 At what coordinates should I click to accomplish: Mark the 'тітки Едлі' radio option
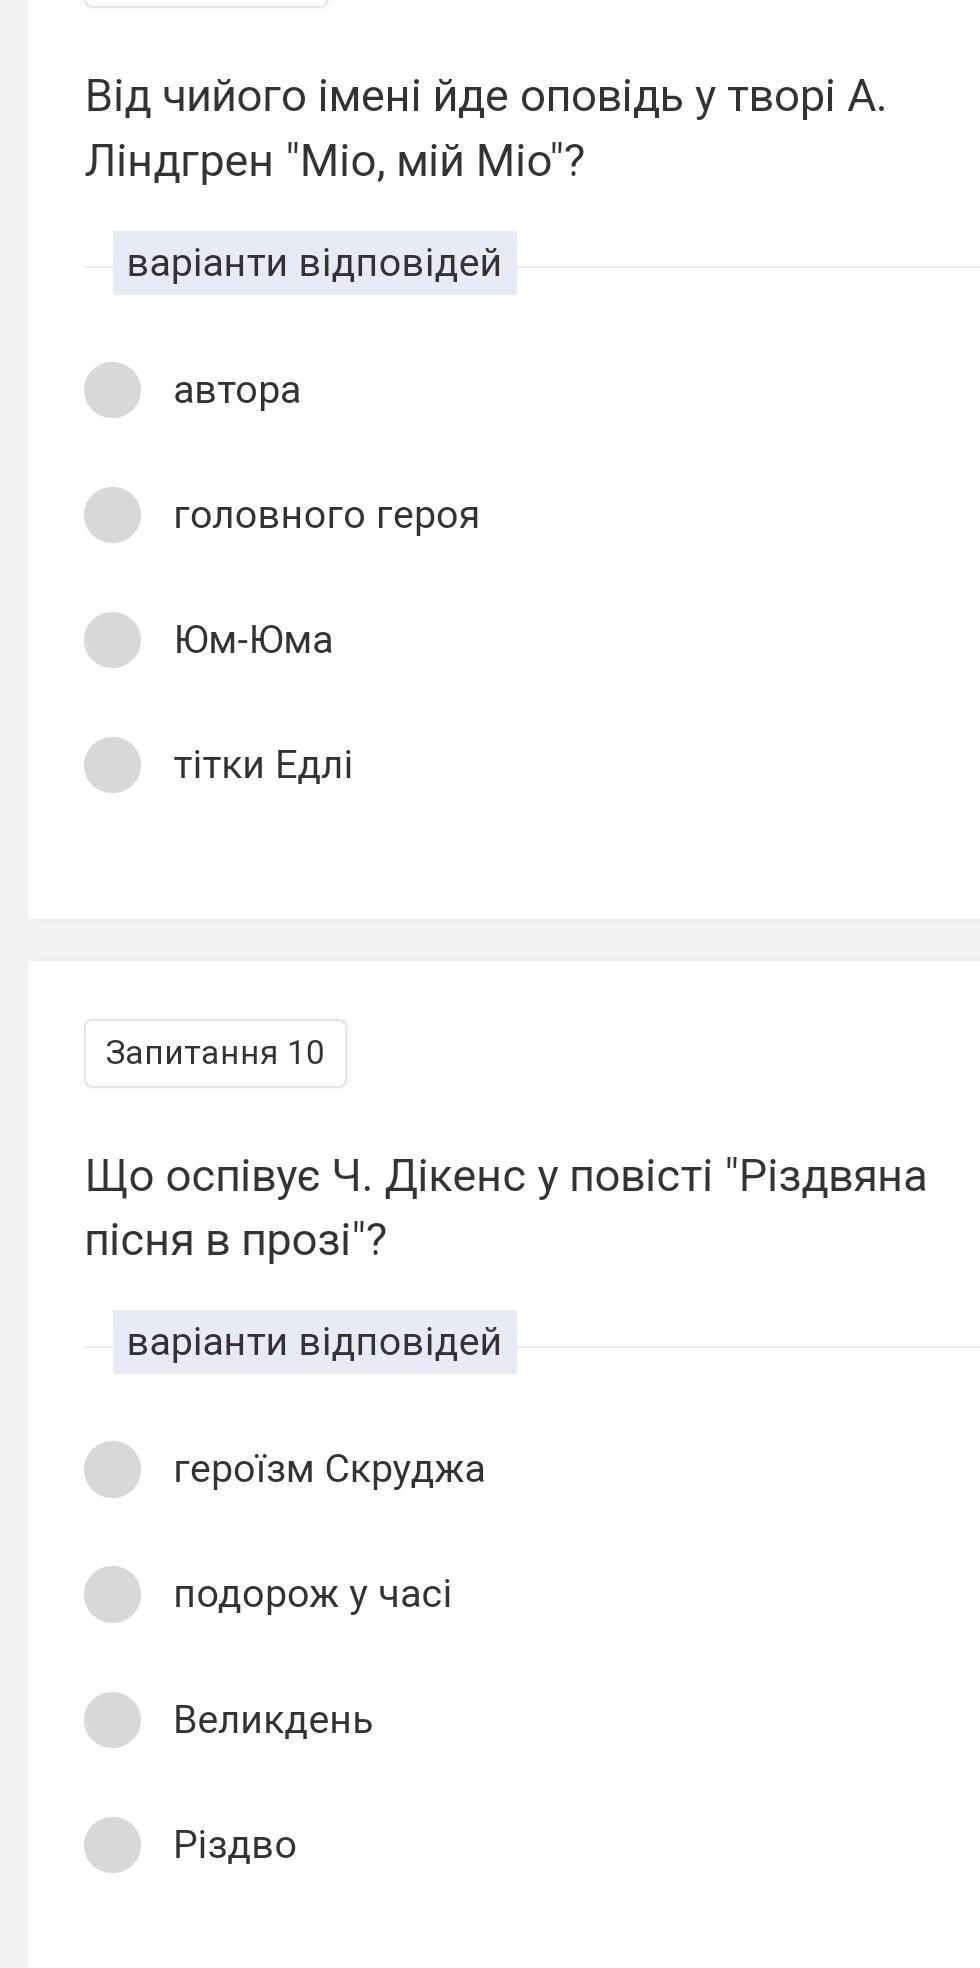(x=112, y=765)
